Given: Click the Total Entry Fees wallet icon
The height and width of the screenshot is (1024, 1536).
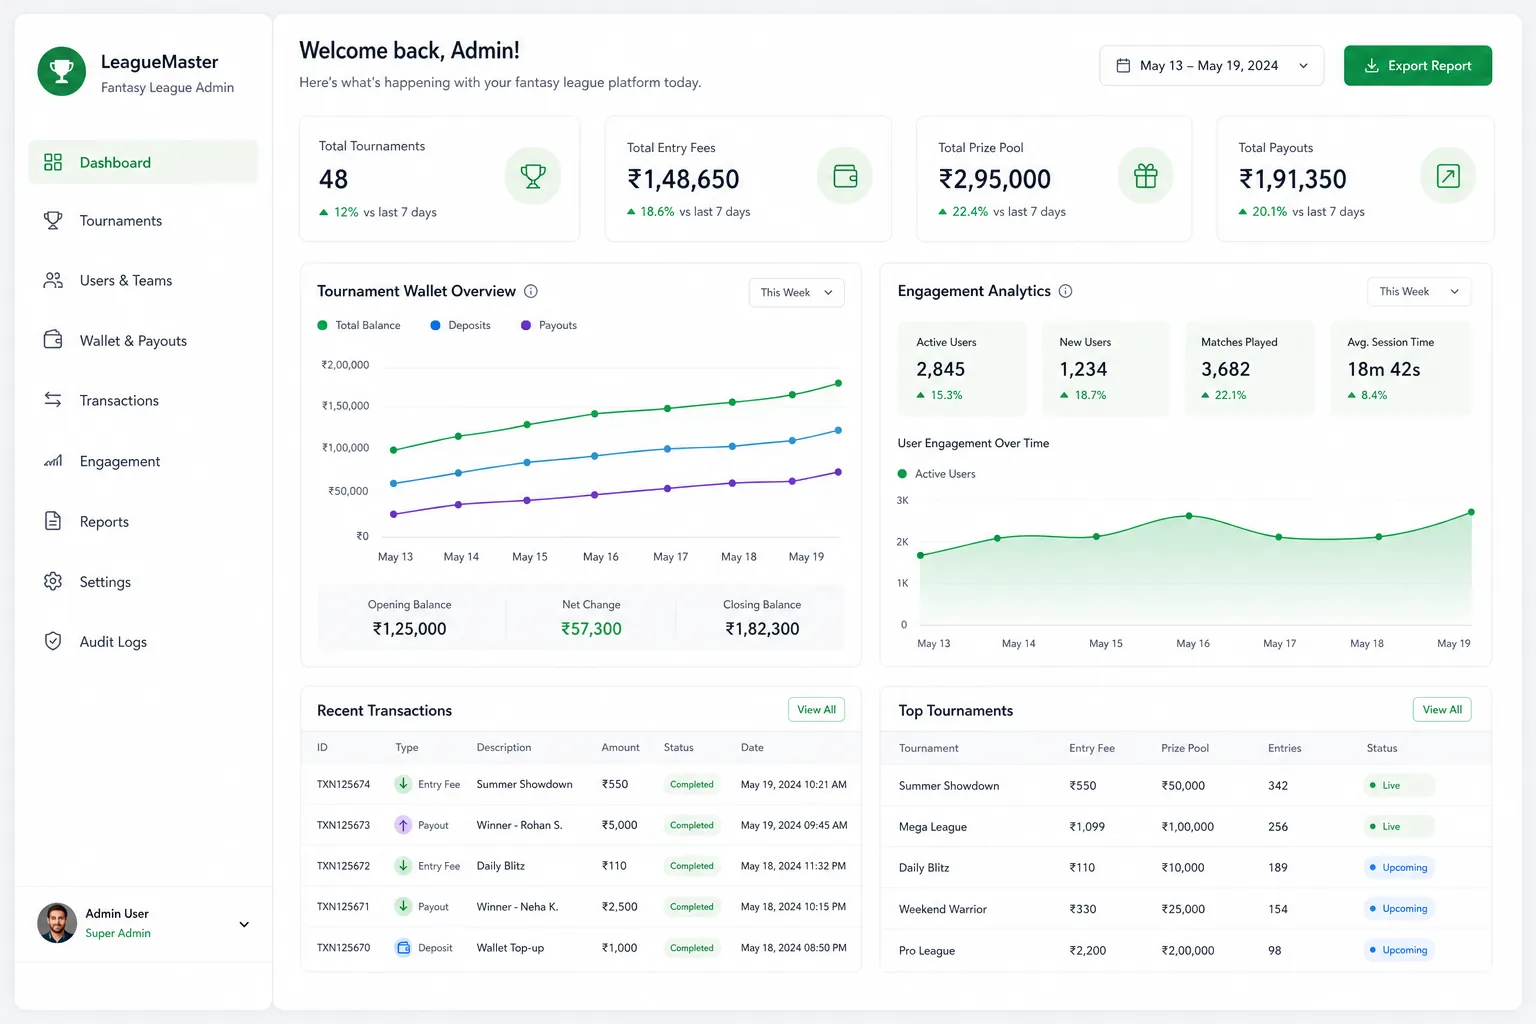Looking at the screenshot, I should 845,176.
